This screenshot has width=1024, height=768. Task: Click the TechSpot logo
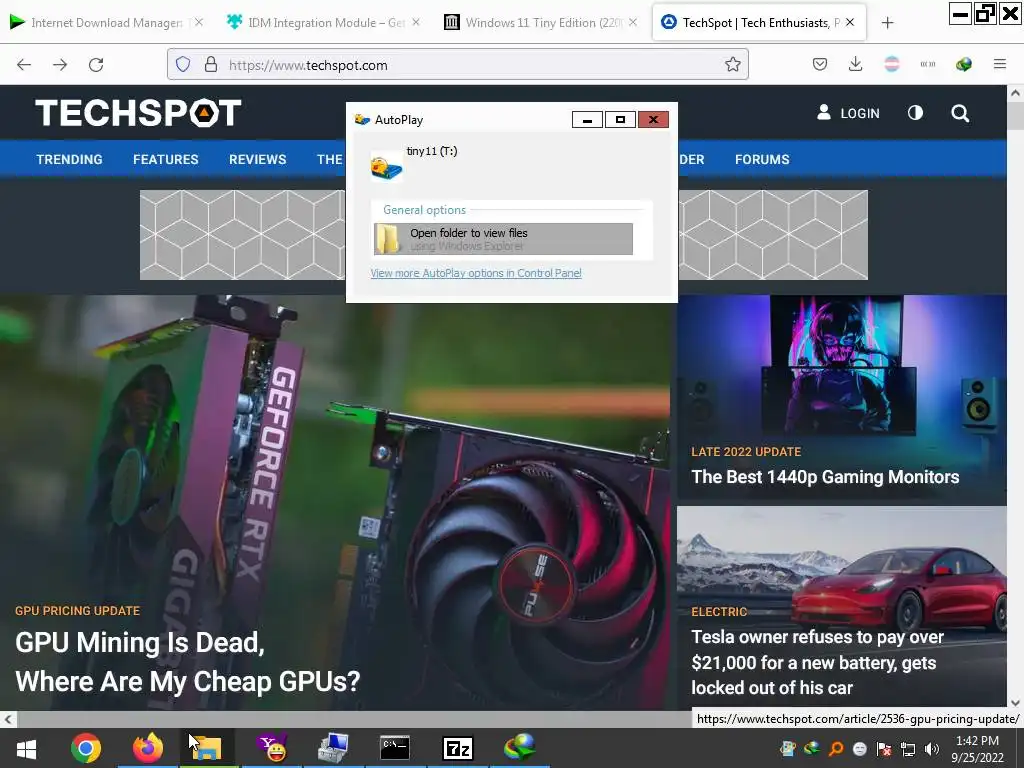[138, 112]
